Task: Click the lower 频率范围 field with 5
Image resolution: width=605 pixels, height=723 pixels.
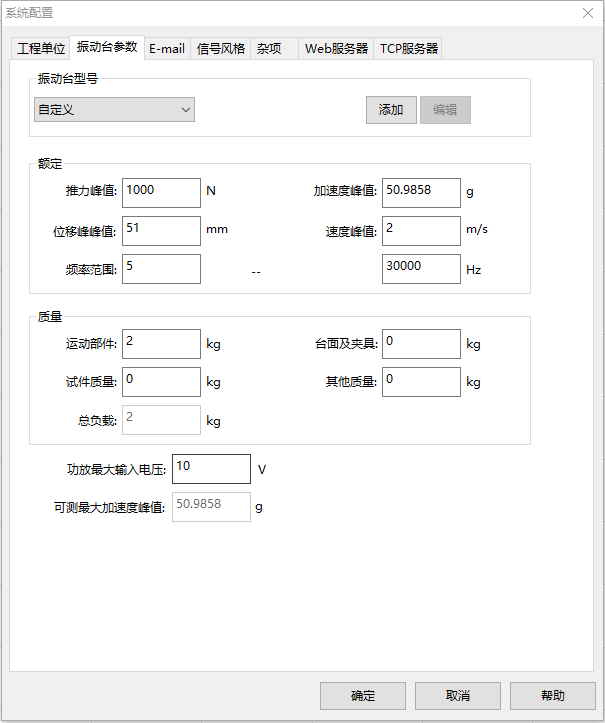Action: coord(161,269)
